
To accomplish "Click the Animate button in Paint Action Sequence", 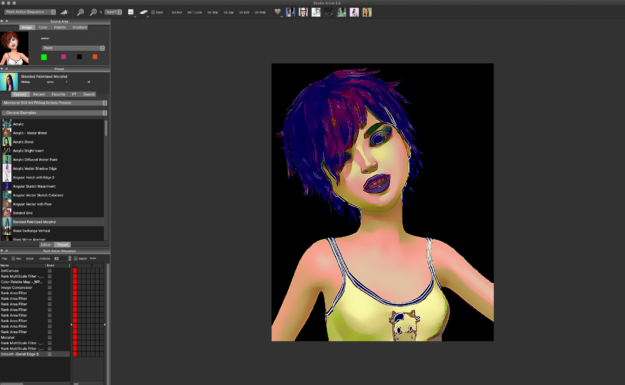I will point(44,258).
